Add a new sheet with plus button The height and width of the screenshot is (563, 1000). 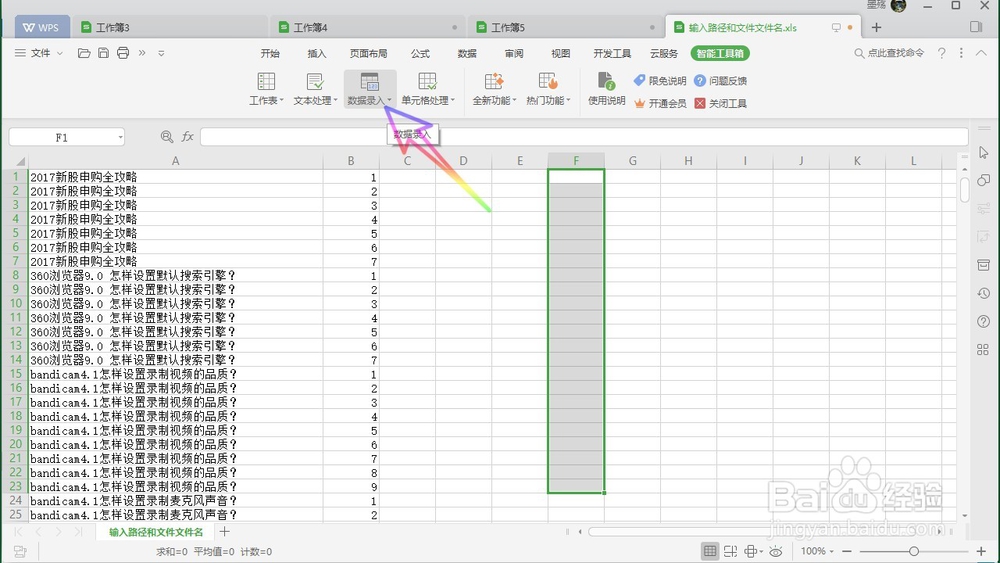coord(224,531)
